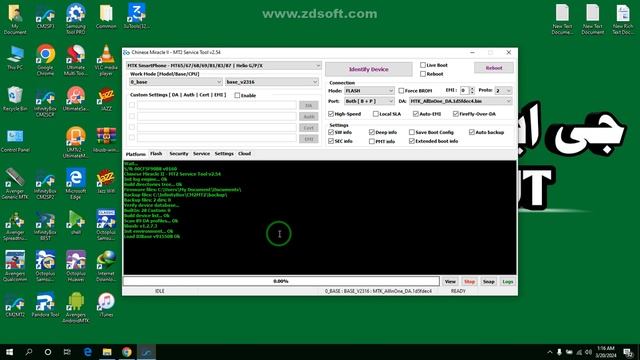Launch Avengers Qualcomm shortcut
The image size is (640, 360).
click(15, 266)
